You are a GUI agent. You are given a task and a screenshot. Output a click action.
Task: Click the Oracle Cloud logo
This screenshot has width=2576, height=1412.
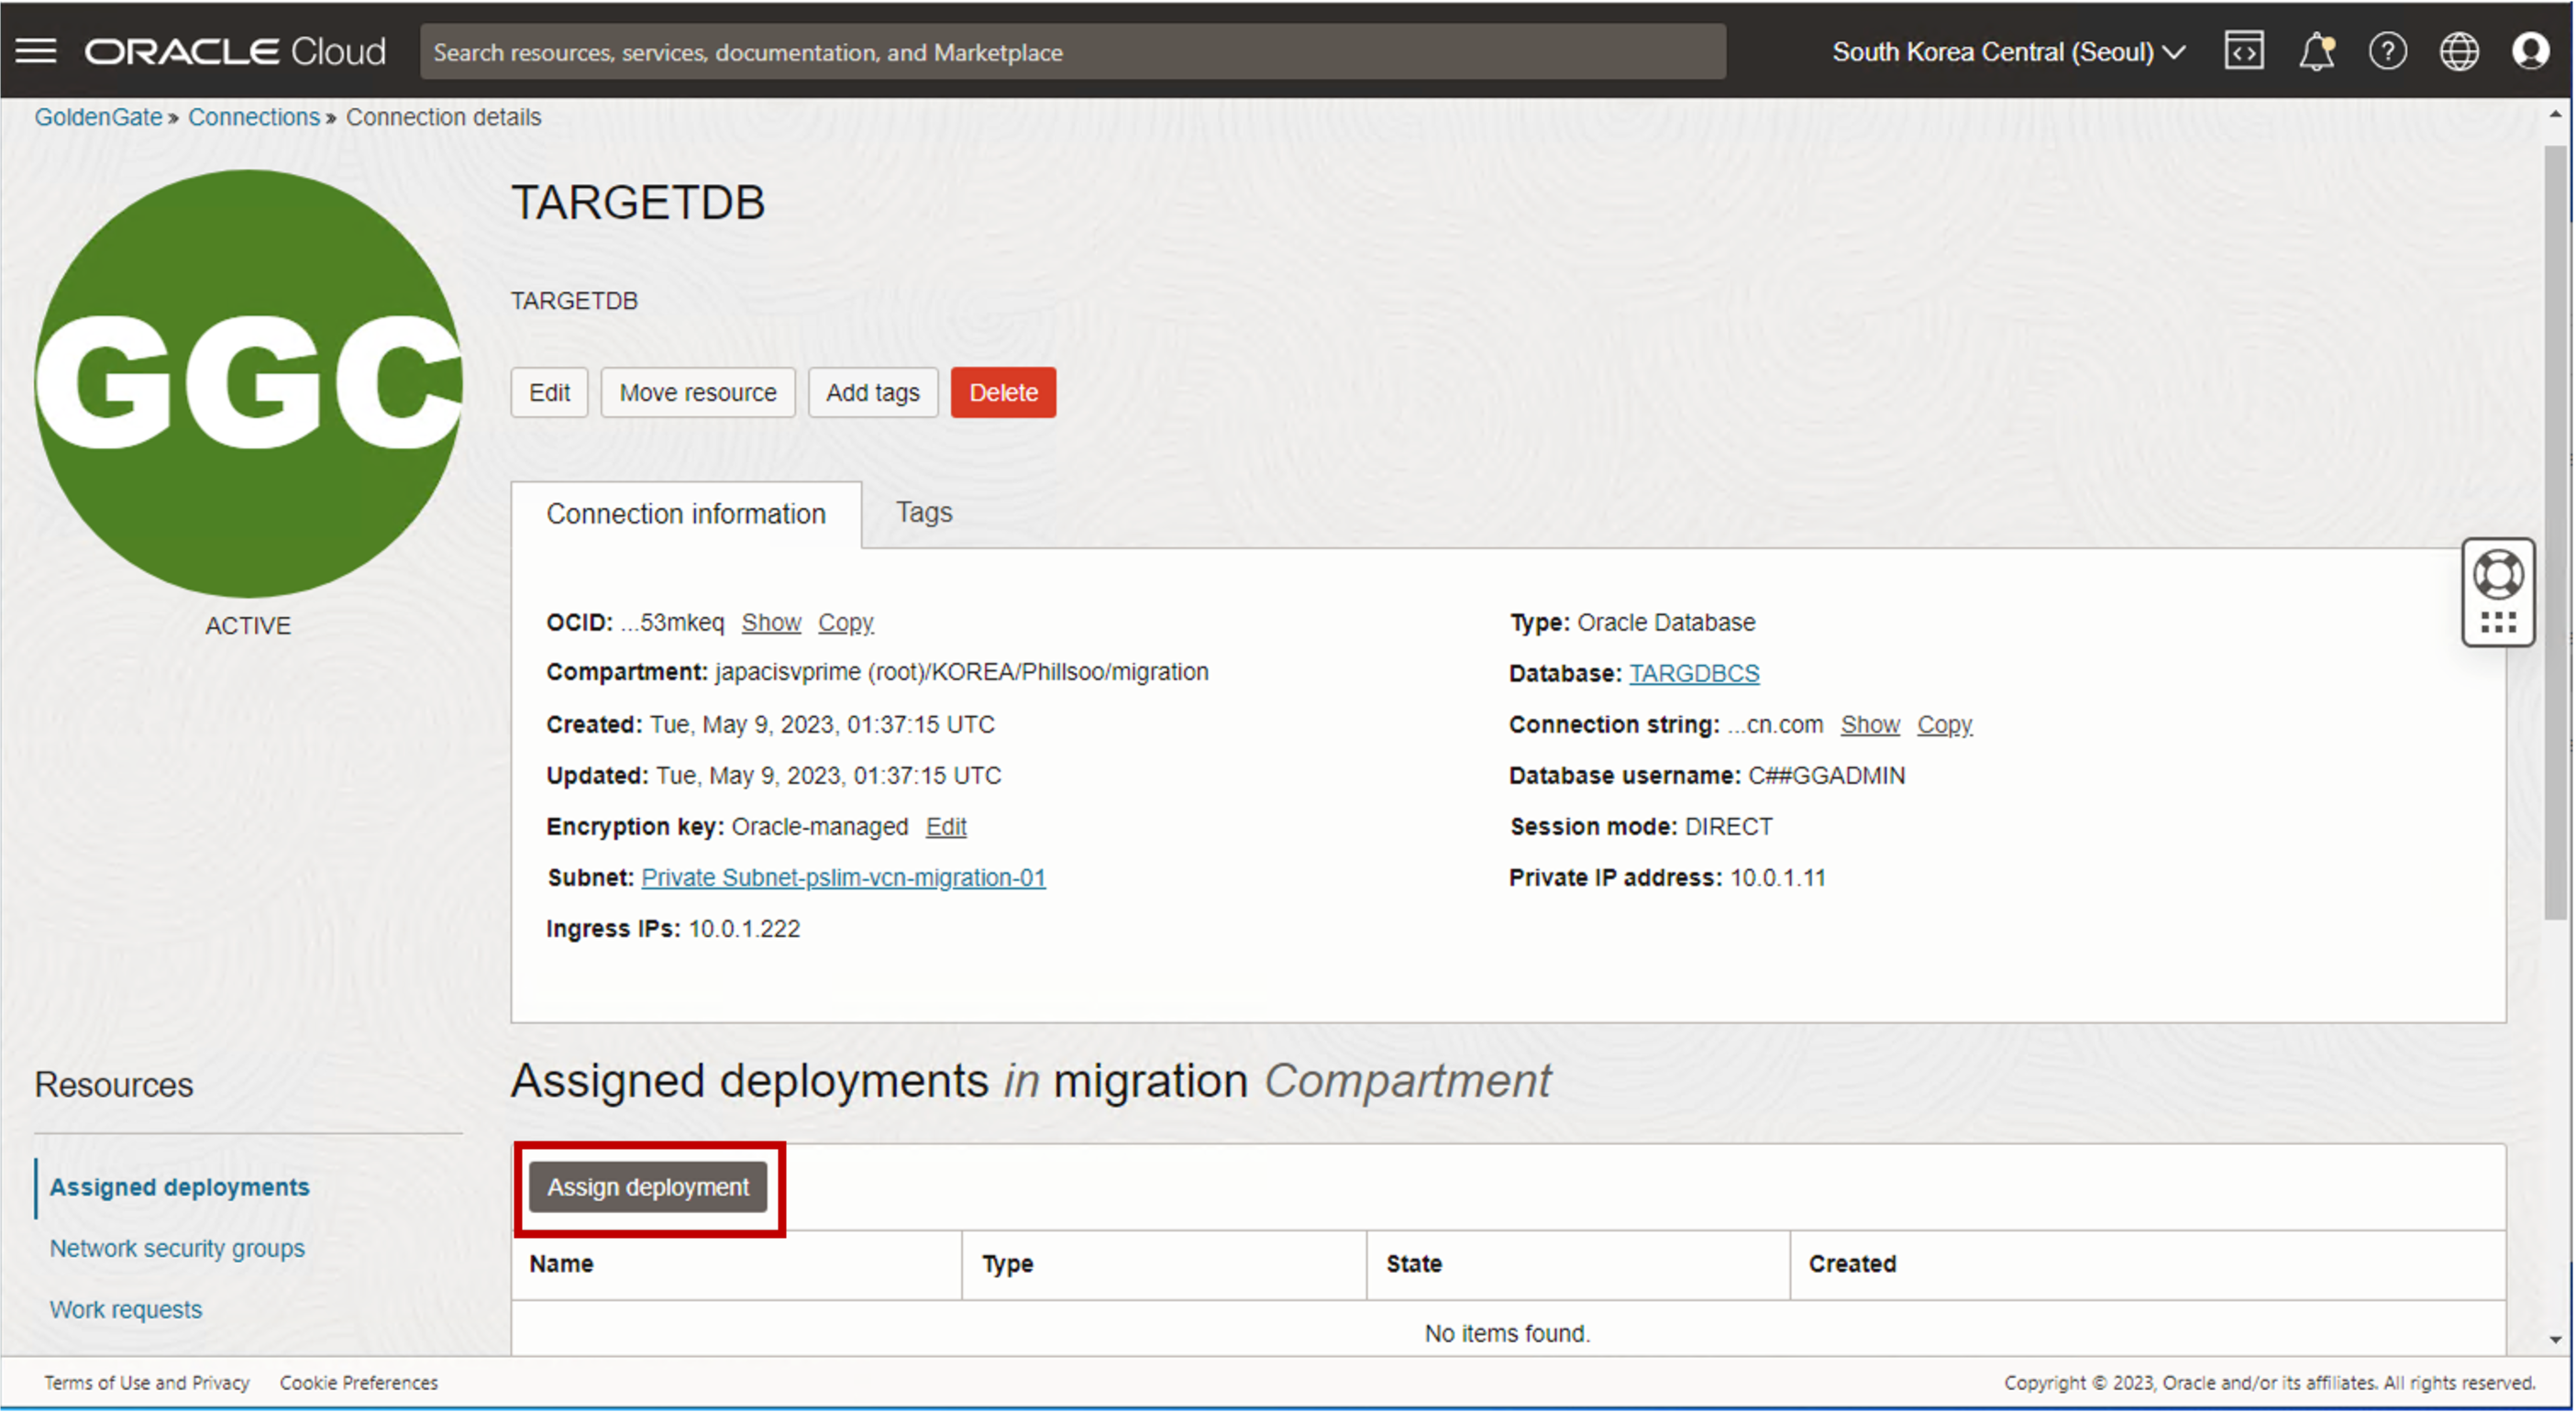[x=235, y=51]
